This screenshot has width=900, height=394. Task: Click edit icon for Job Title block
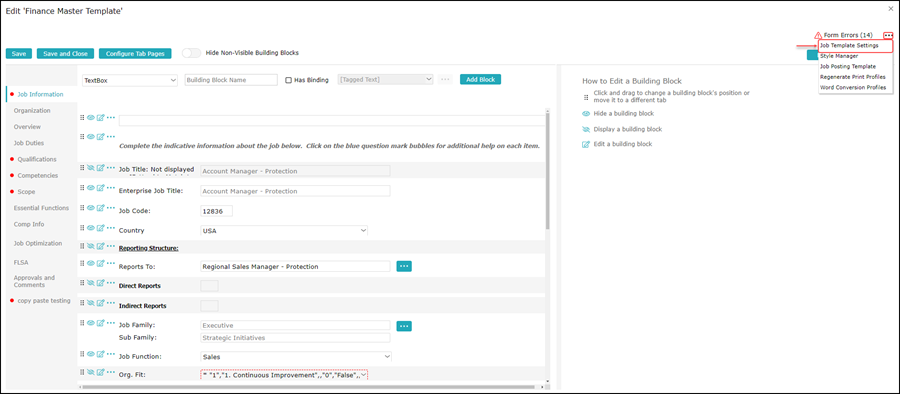tap(100, 168)
